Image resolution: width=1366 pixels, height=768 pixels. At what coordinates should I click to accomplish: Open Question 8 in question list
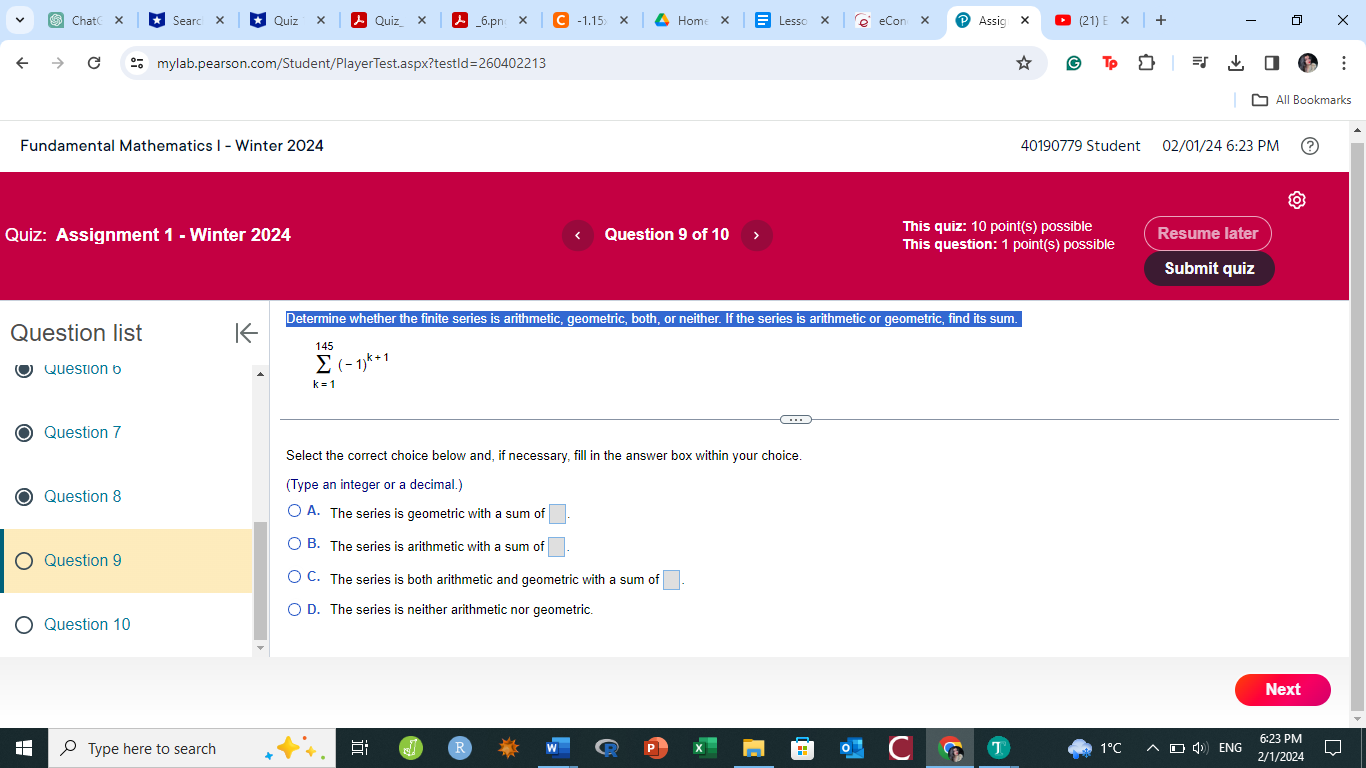tap(82, 496)
